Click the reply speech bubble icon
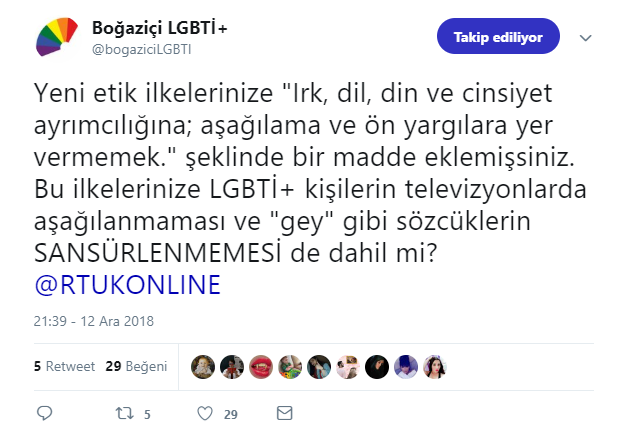This screenshot has height=437, width=620. point(44,413)
